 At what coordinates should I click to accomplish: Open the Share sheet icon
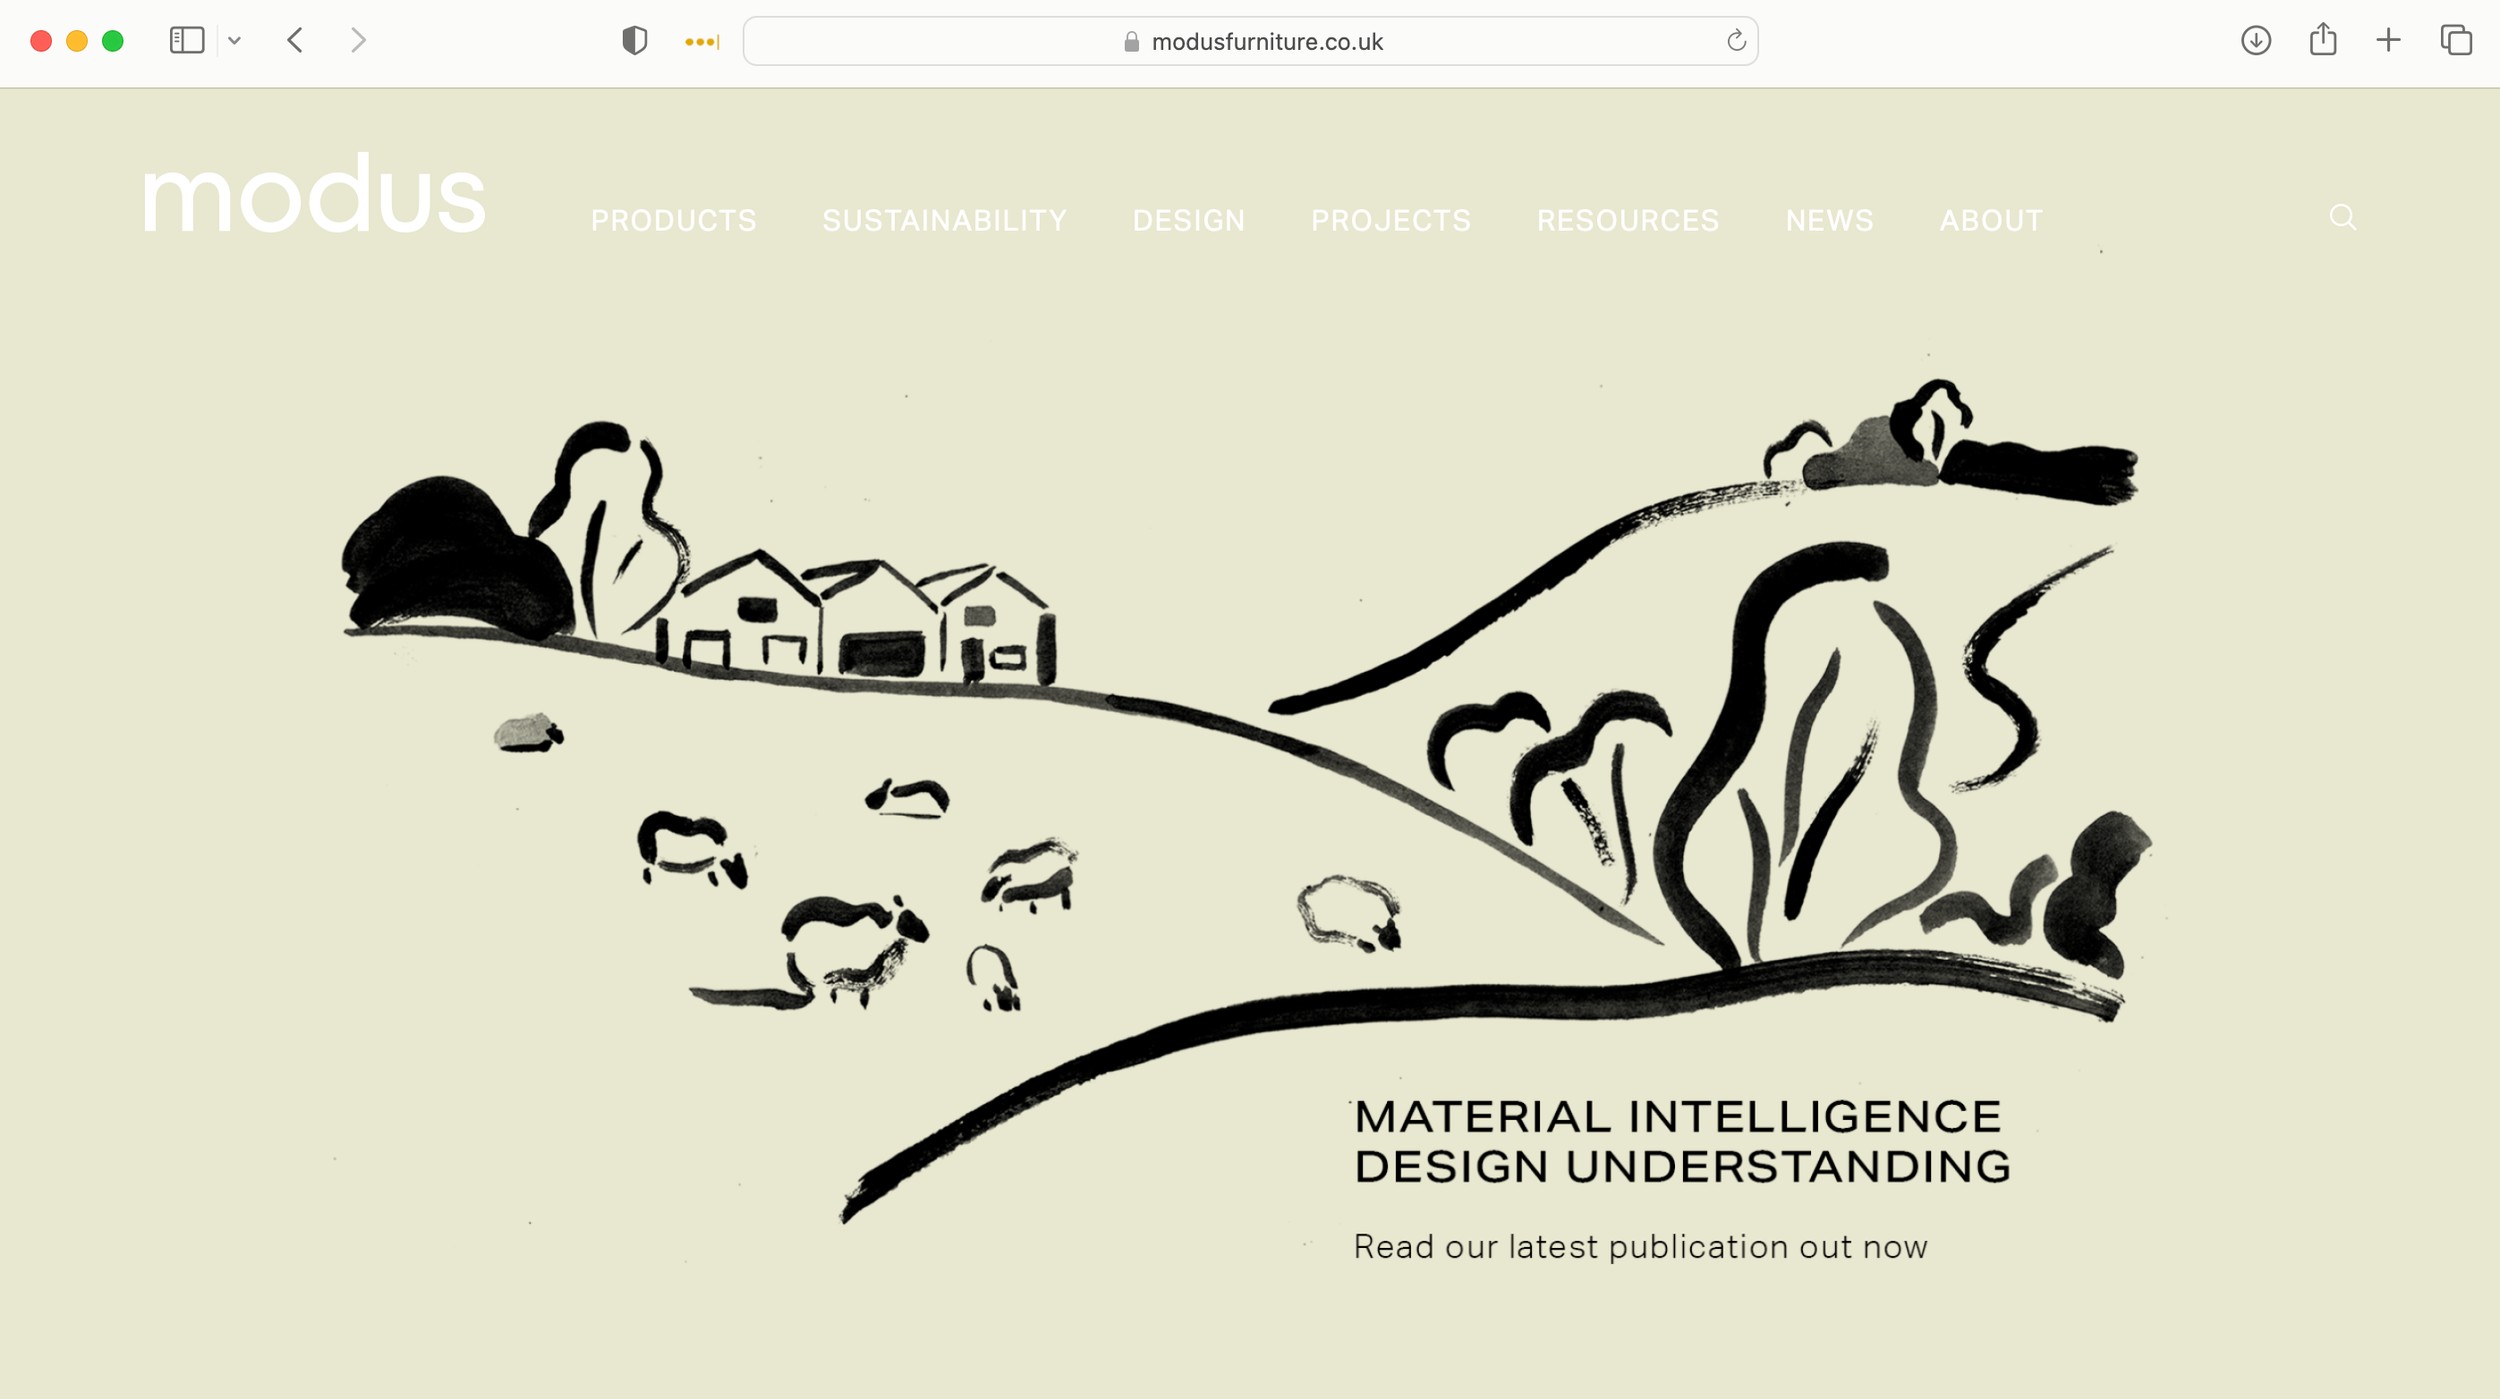pos(2323,39)
